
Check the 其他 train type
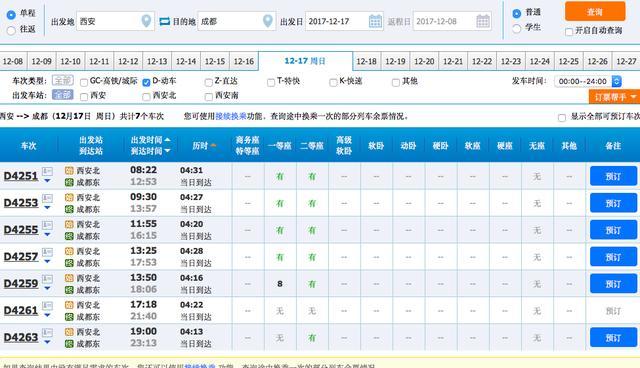coord(395,83)
